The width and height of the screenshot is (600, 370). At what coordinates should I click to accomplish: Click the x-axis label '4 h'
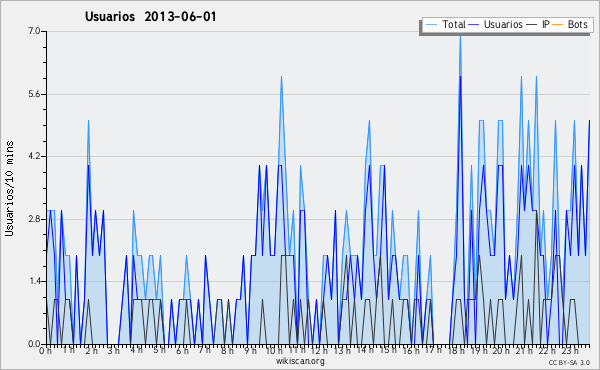click(137, 350)
